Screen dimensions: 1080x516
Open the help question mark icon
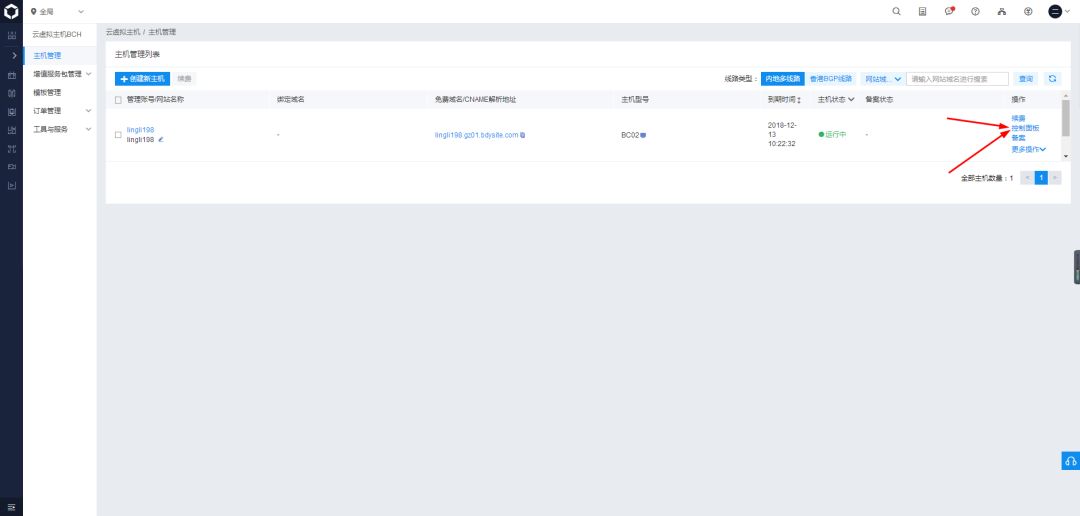tap(975, 11)
